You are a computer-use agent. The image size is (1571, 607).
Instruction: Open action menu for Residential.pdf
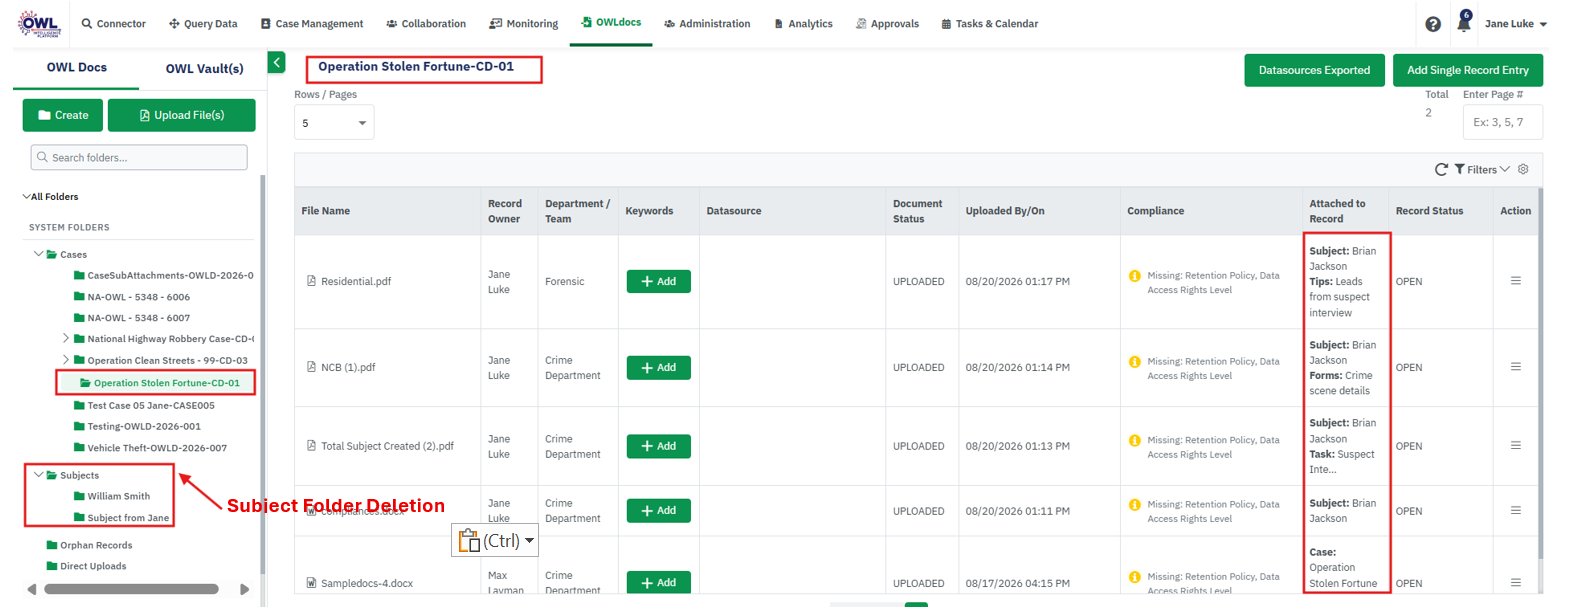[x=1515, y=281]
